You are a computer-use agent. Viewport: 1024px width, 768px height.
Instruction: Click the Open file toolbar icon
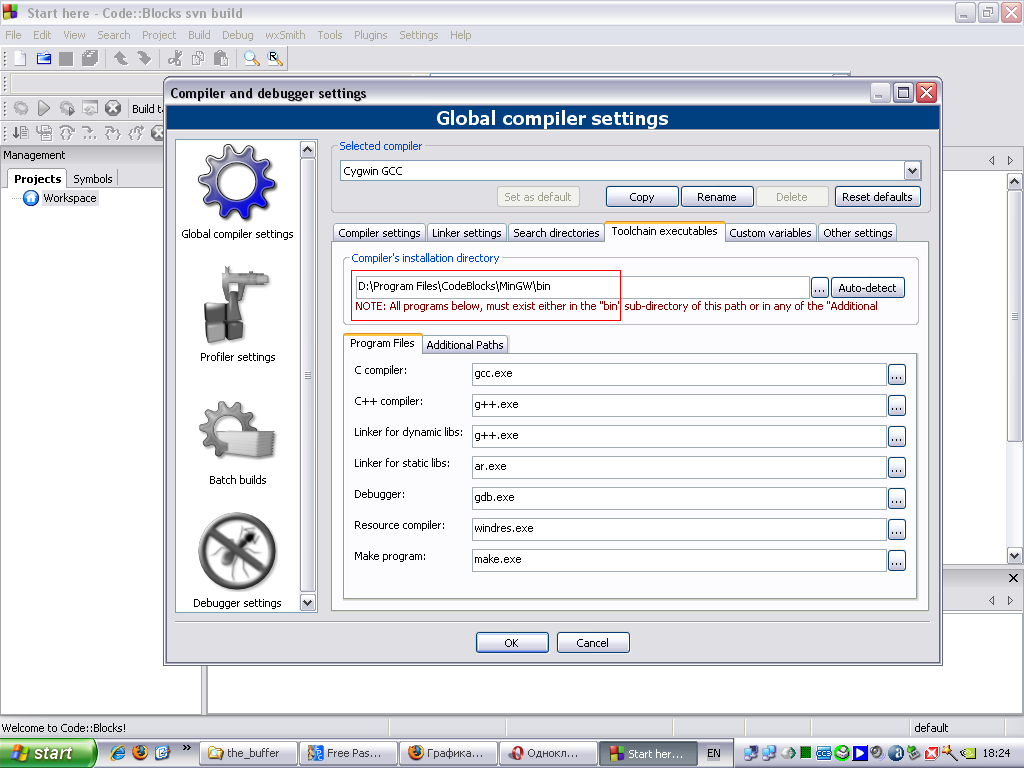coord(43,59)
